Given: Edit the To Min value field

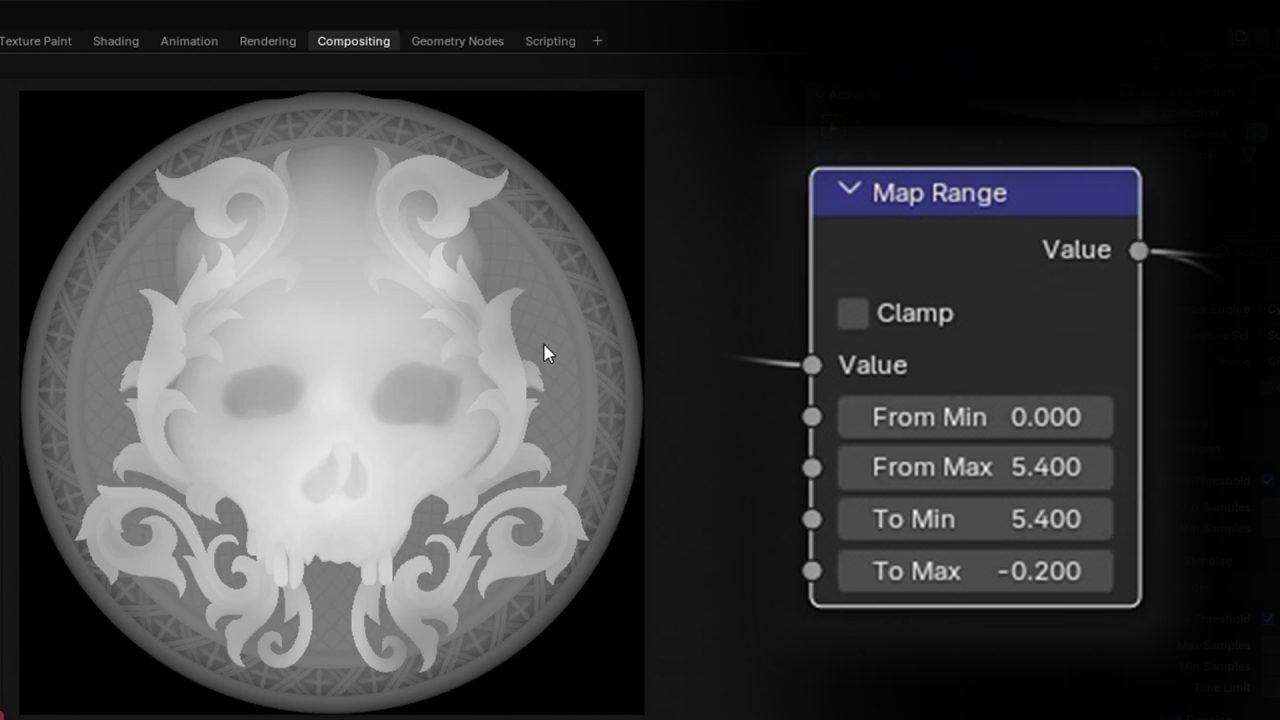Looking at the screenshot, I should click(975, 519).
